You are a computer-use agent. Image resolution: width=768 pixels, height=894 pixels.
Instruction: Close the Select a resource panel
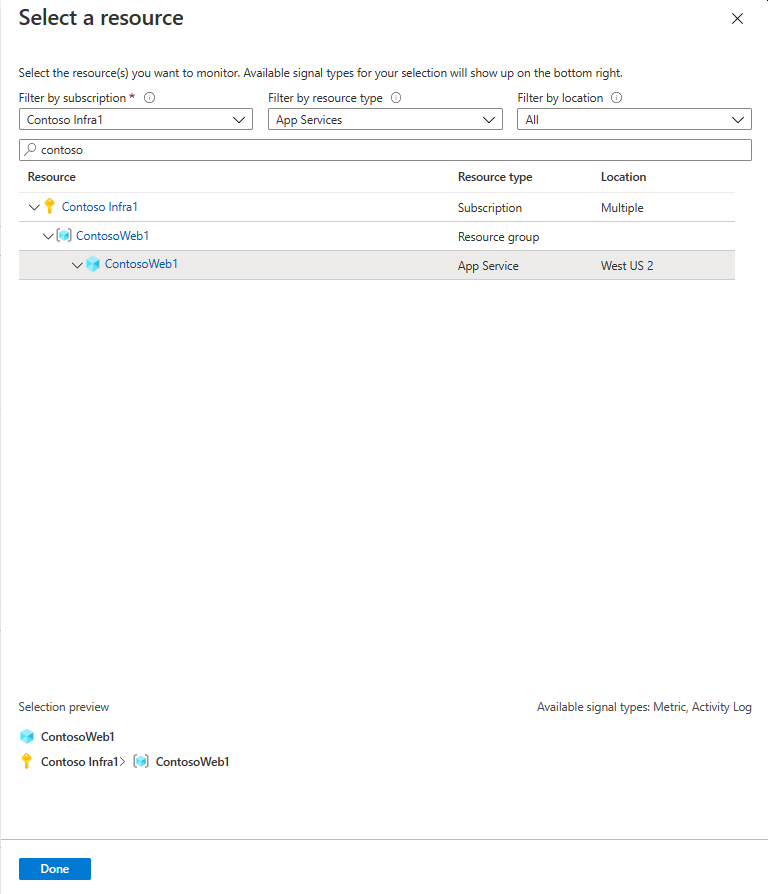737,19
